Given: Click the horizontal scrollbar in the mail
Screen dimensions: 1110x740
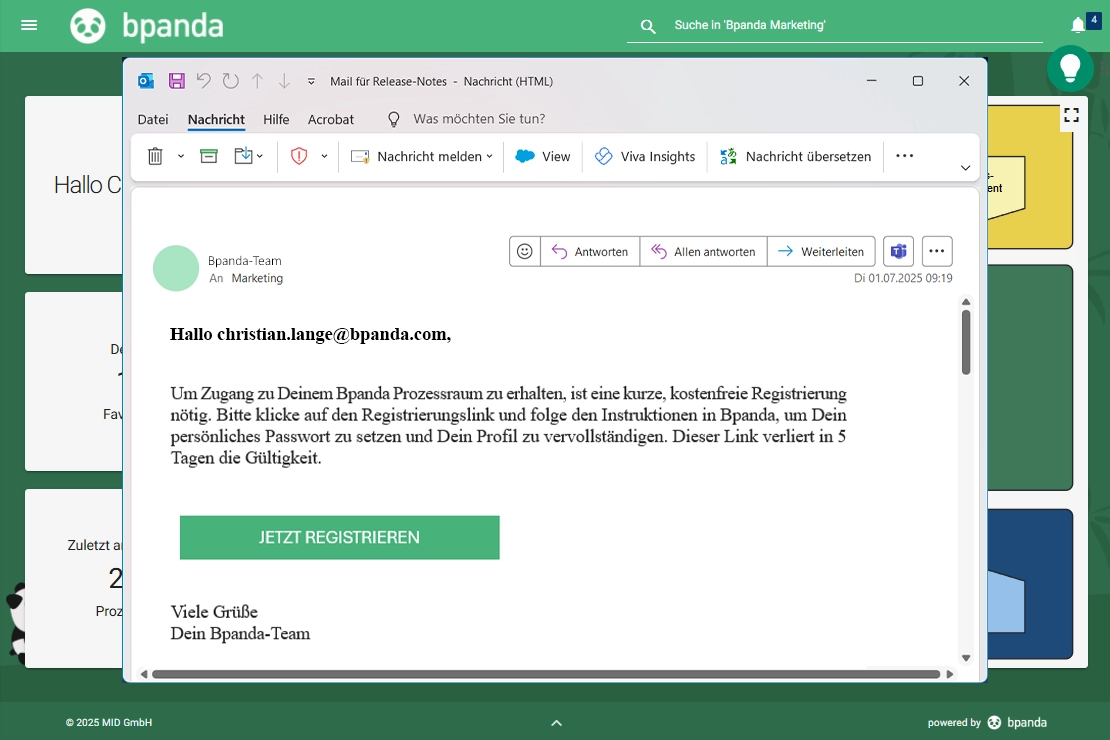Looking at the screenshot, I should pos(546,674).
